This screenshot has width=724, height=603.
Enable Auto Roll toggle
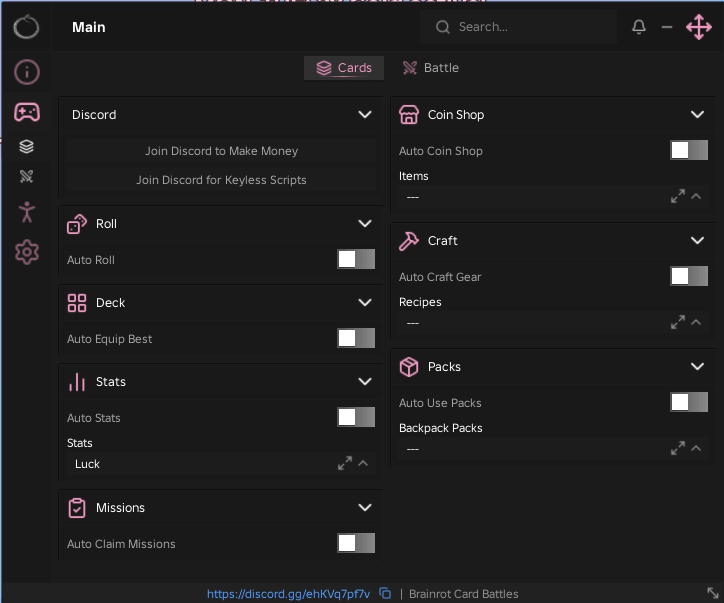[356, 259]
